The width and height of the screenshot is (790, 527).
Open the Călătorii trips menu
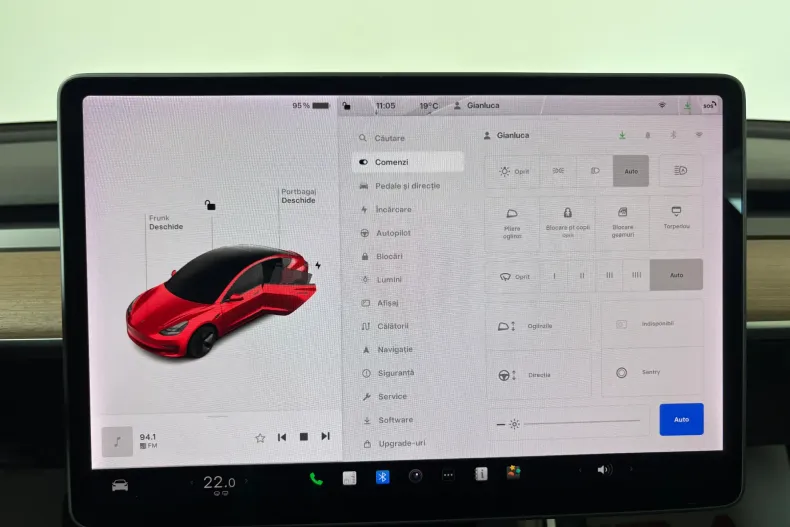coord(385,326)
